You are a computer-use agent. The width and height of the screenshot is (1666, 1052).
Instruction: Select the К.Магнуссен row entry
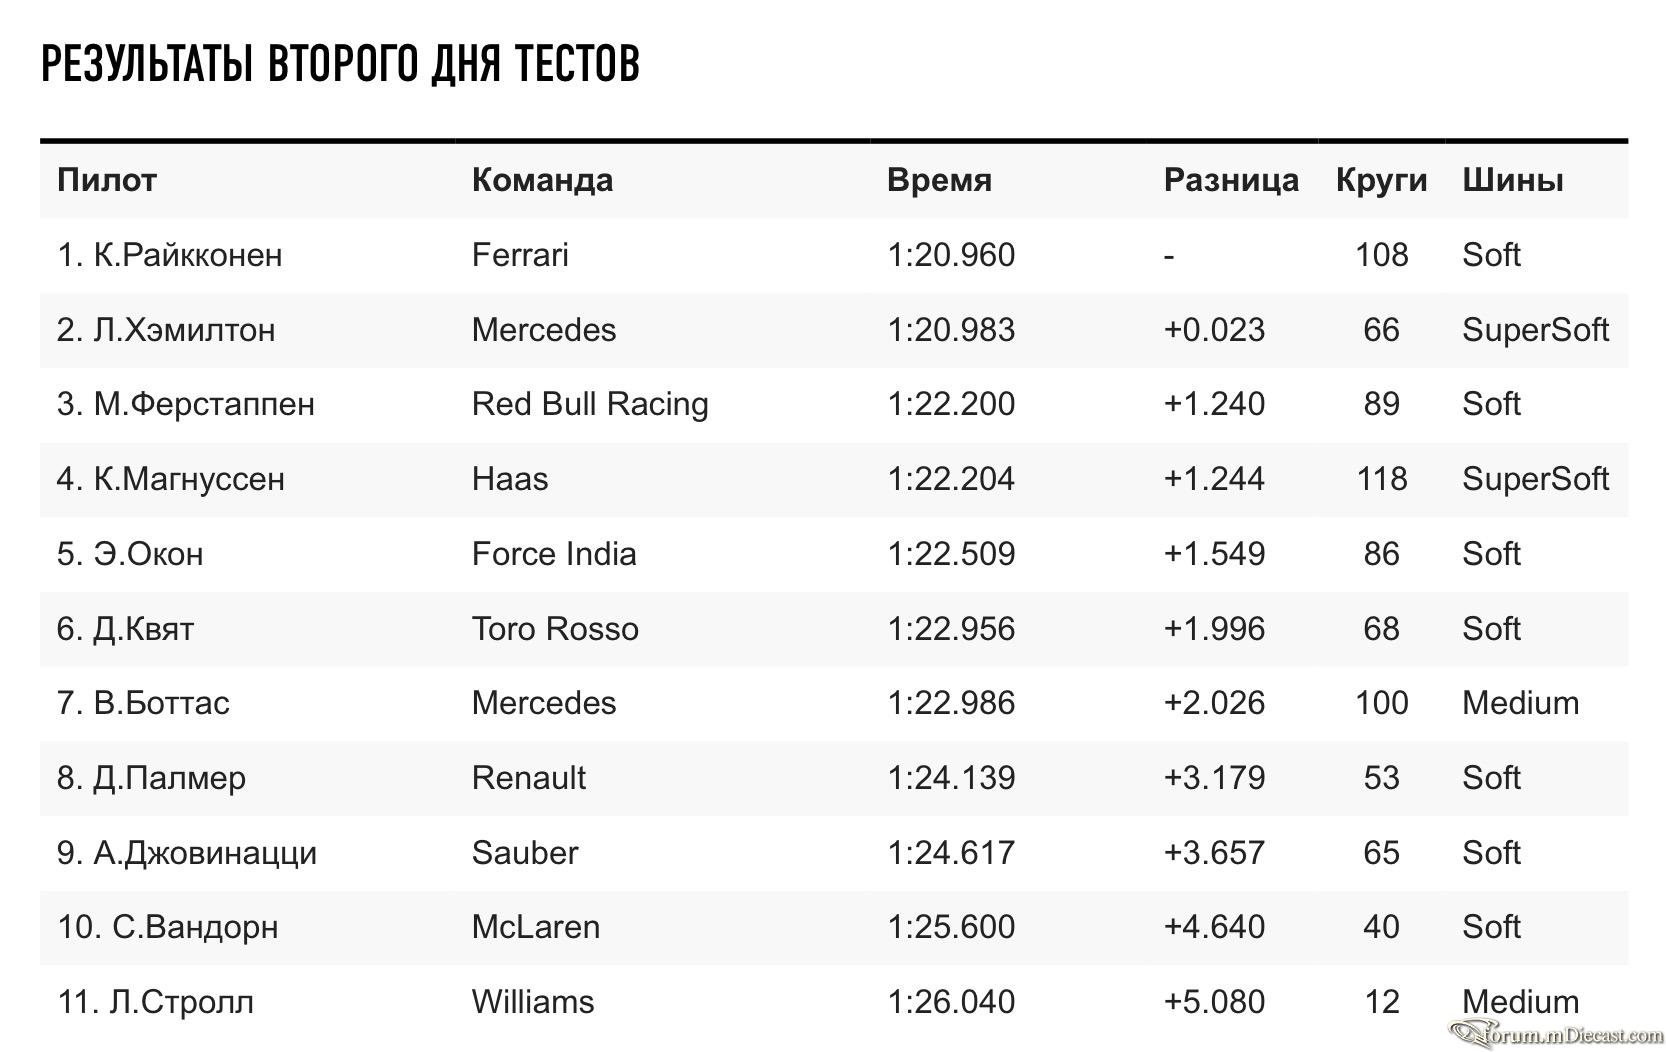(834, 479)
